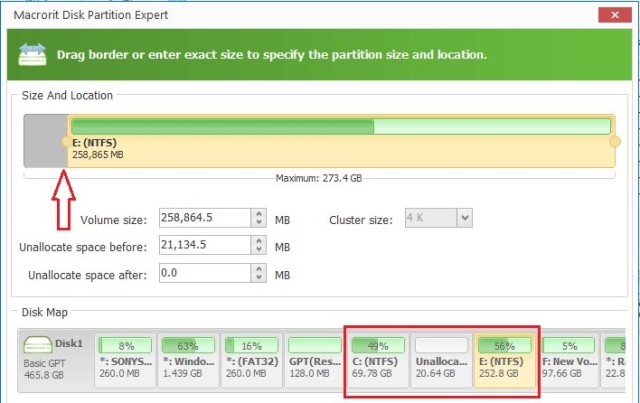Click the left resize handle of the E: partition
640x403 pixels.
pyautogui.click(x=66, y=142)
